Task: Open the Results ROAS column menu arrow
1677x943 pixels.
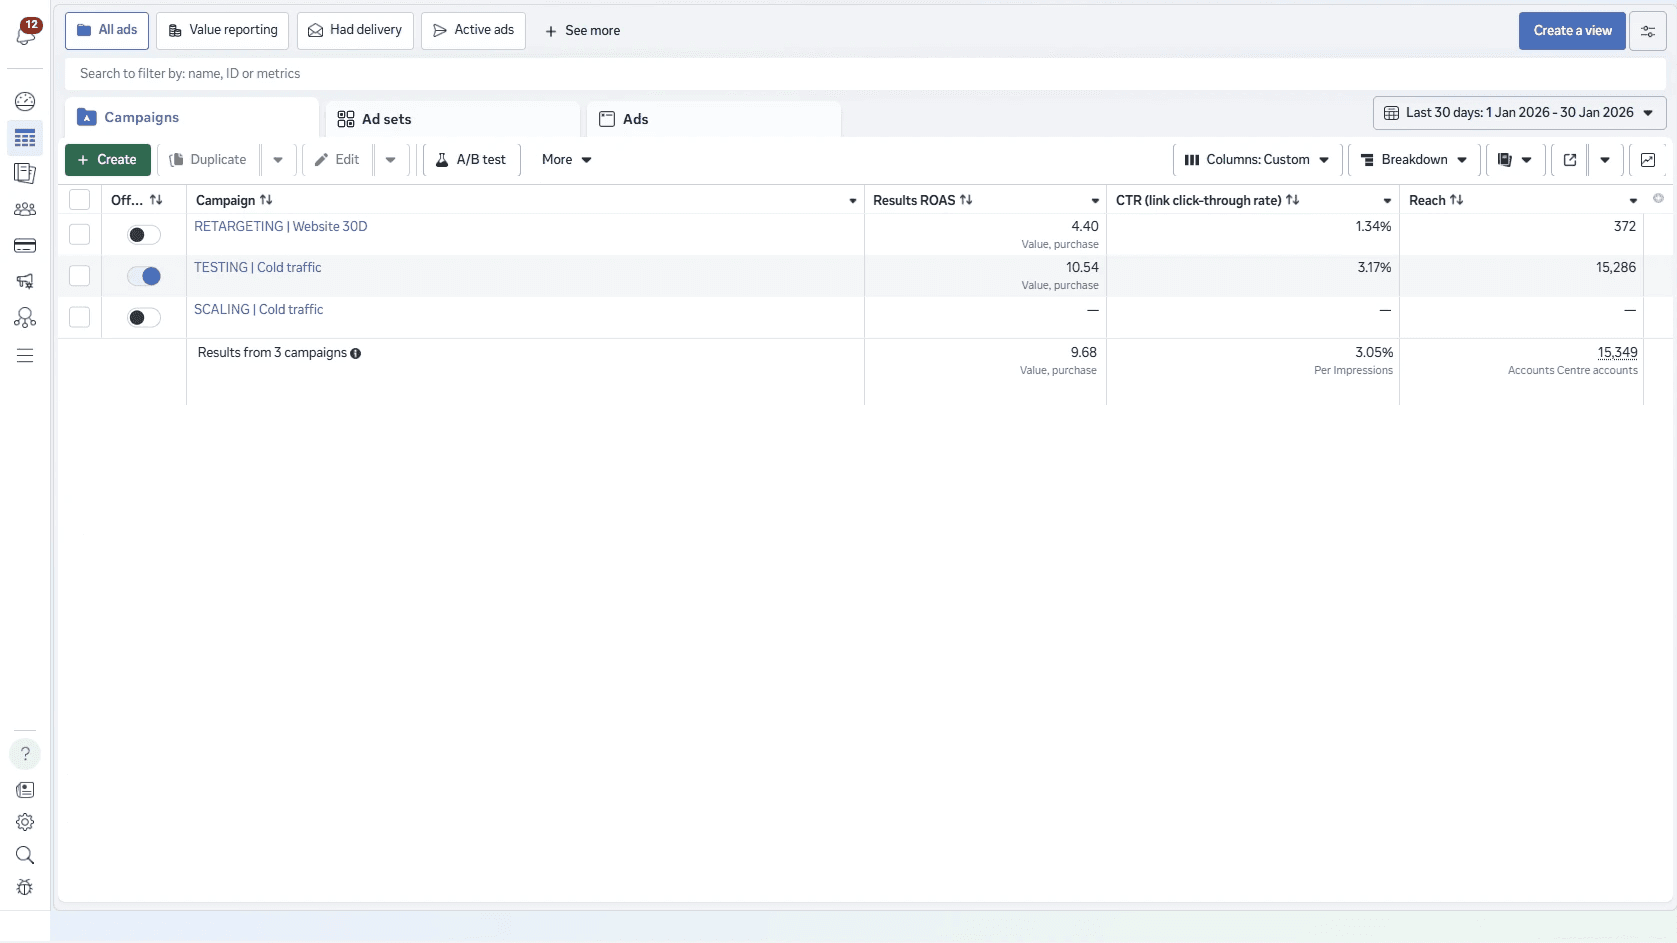Action: click(x=1095, y=201)
